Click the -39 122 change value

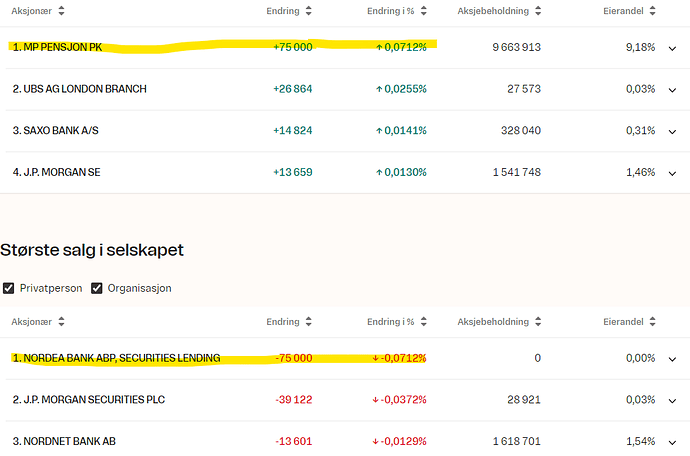[x=294, y=400]
